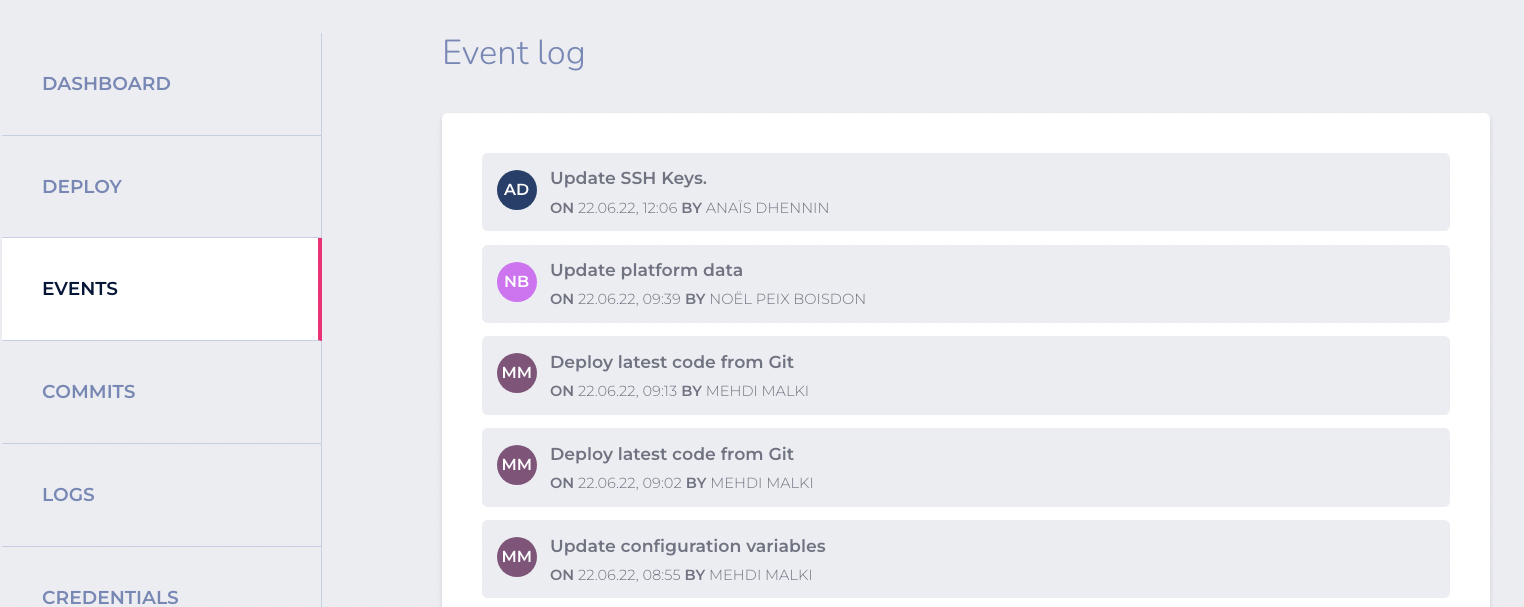Open the Commits section

coord(160,392)
